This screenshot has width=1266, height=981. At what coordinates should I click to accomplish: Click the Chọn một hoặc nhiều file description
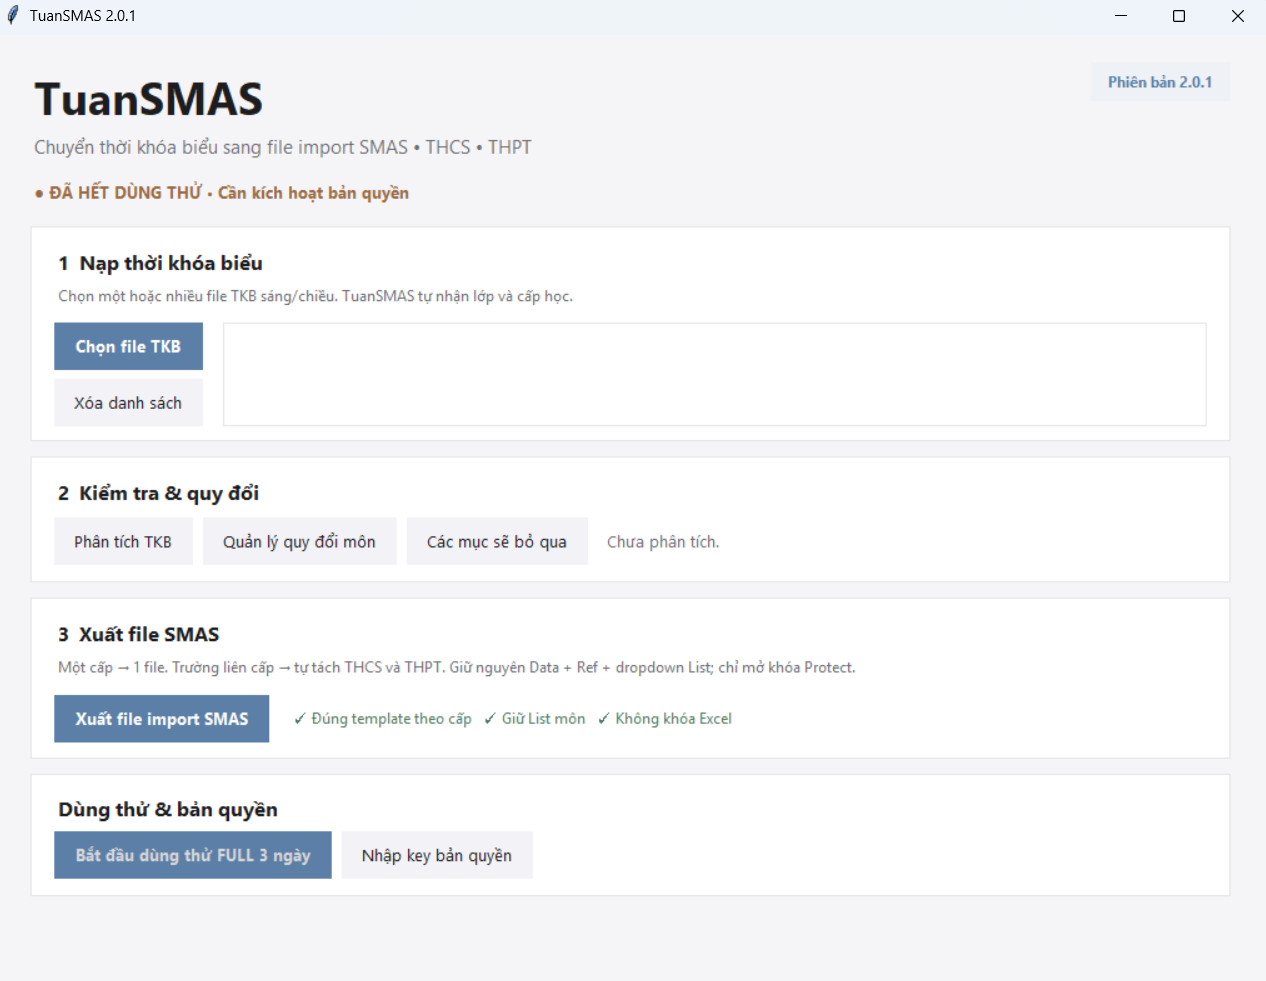(315, 296)
